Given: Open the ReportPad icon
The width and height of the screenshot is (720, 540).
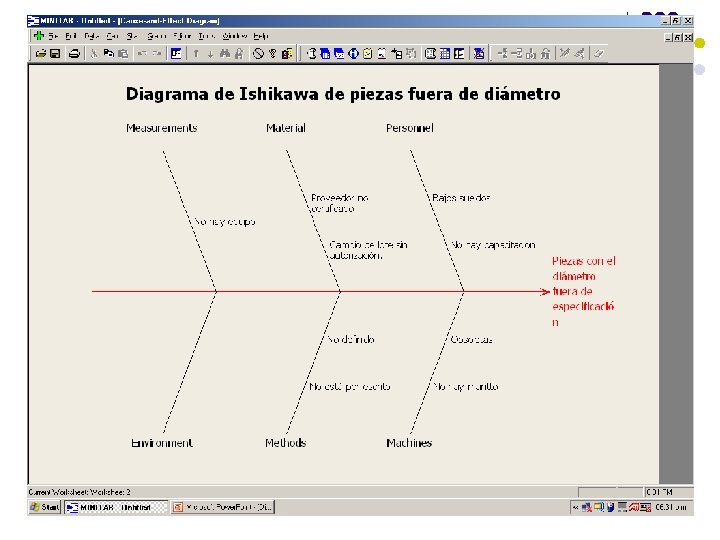Looking at the screenshot, I should (x=382, y=54).
